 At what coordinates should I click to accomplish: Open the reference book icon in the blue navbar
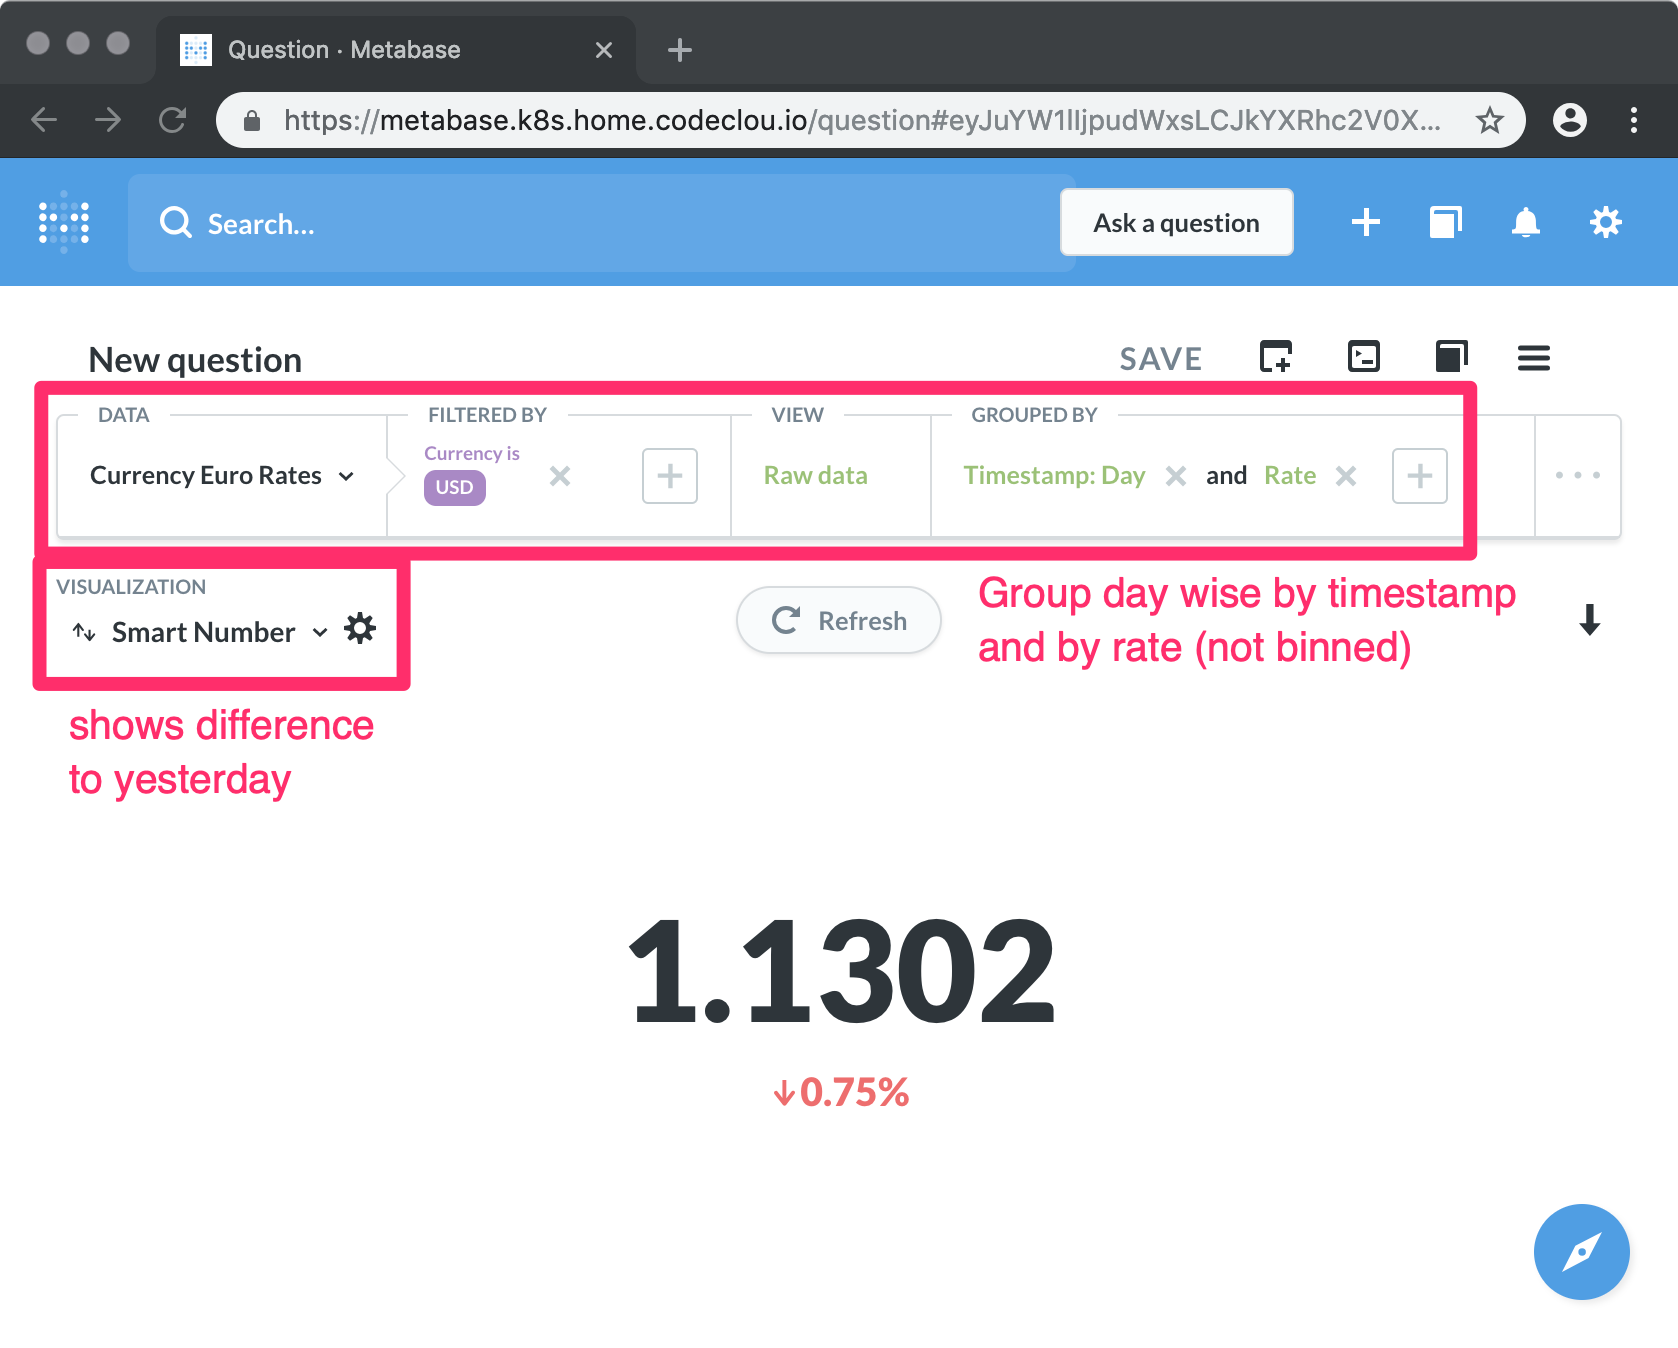pyautogui.click(x=1445, y=222)
